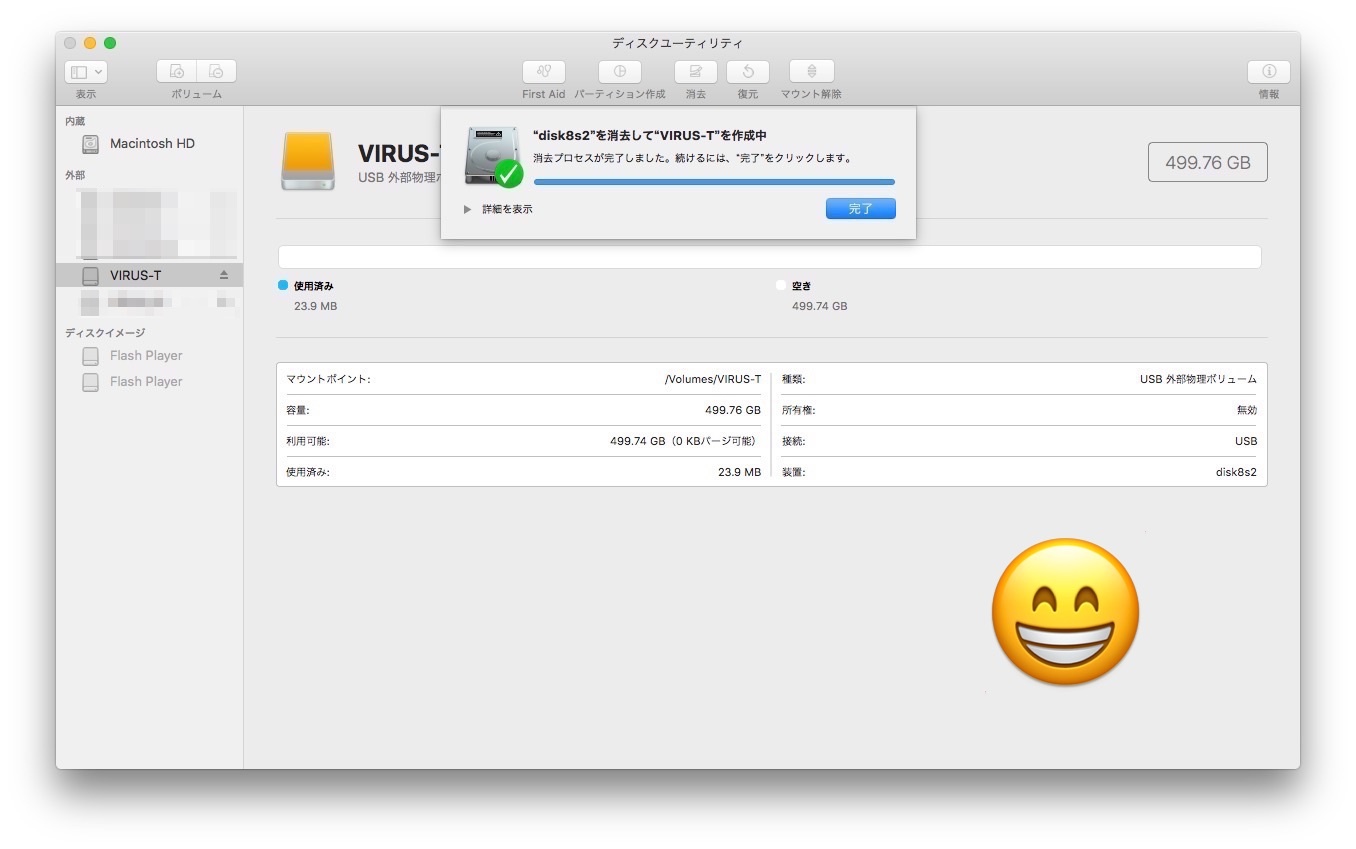Screen dimensions: 1356x849
Task: Click the 499.76 GB capacity box
Action: point(1207,163)
